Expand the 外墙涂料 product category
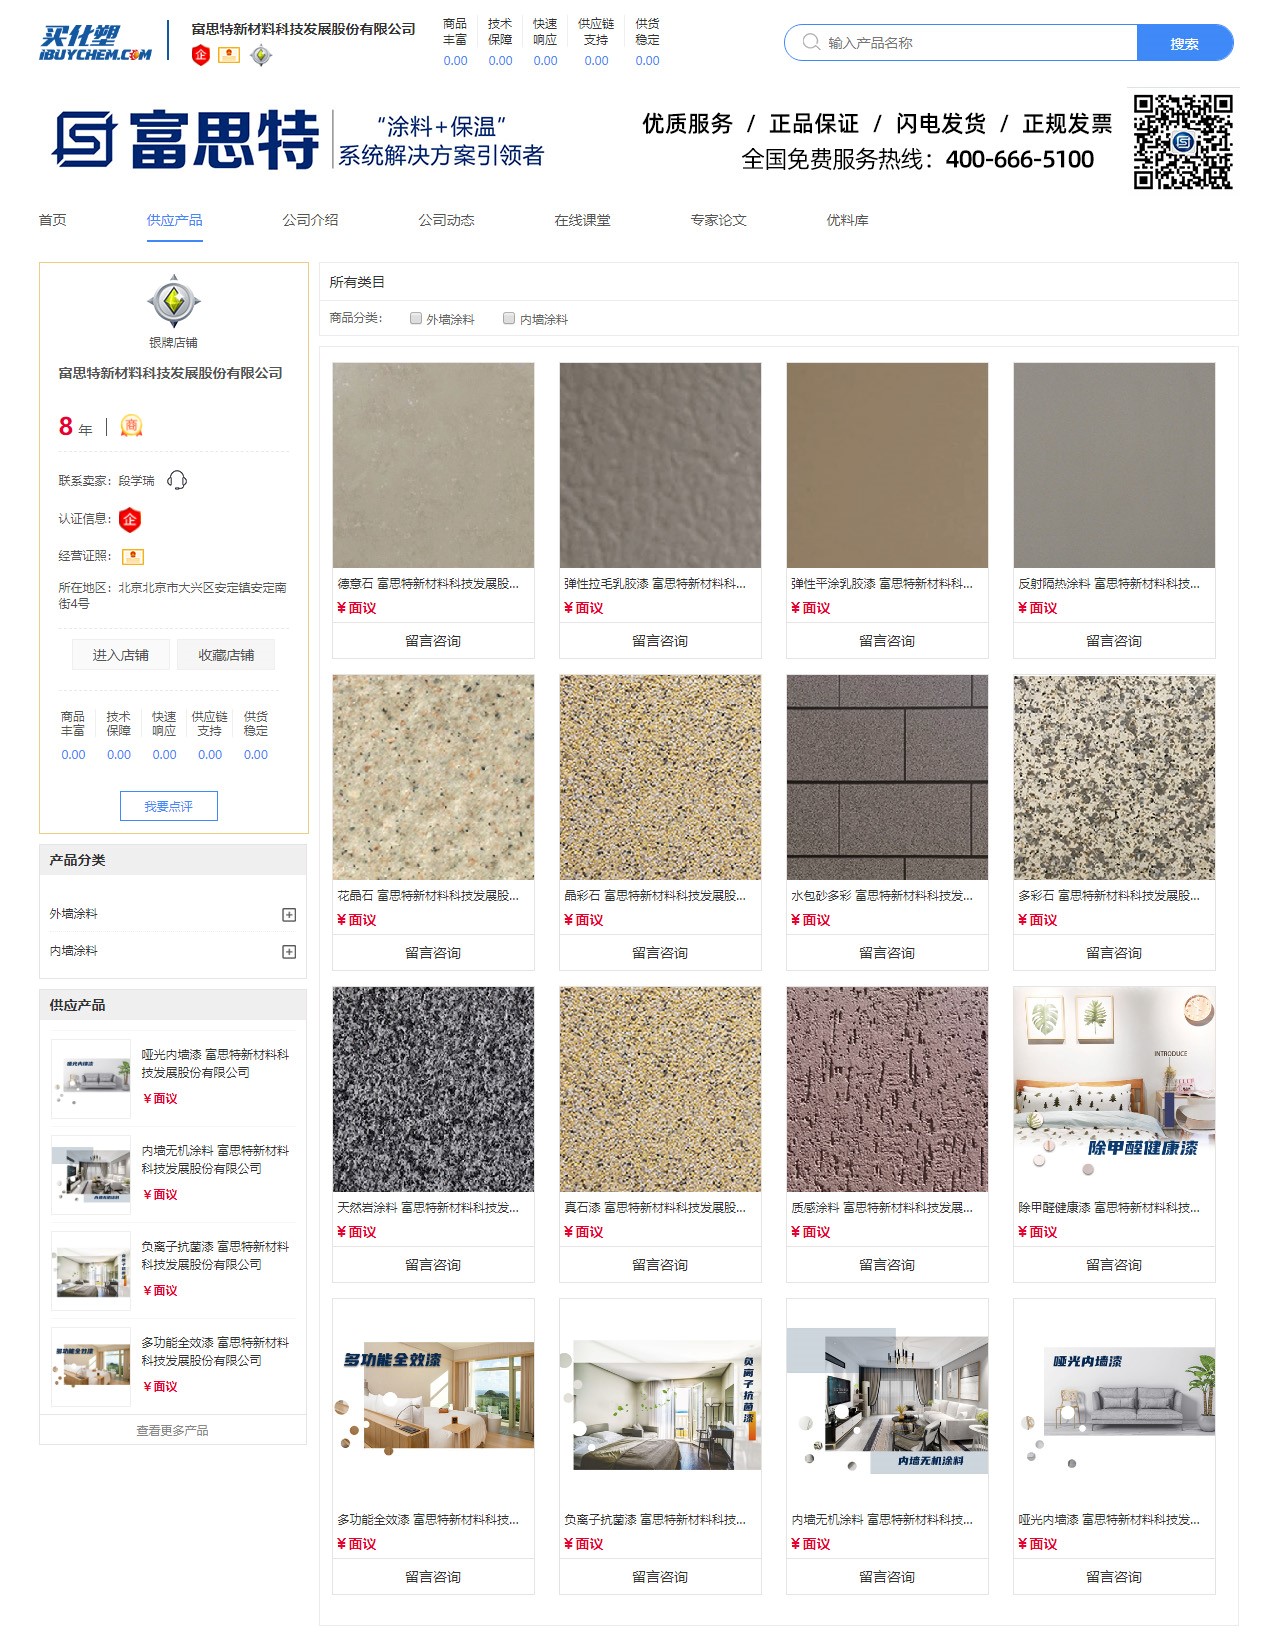This screenshot has height=1632, width=1262. [x=289, y=914]
